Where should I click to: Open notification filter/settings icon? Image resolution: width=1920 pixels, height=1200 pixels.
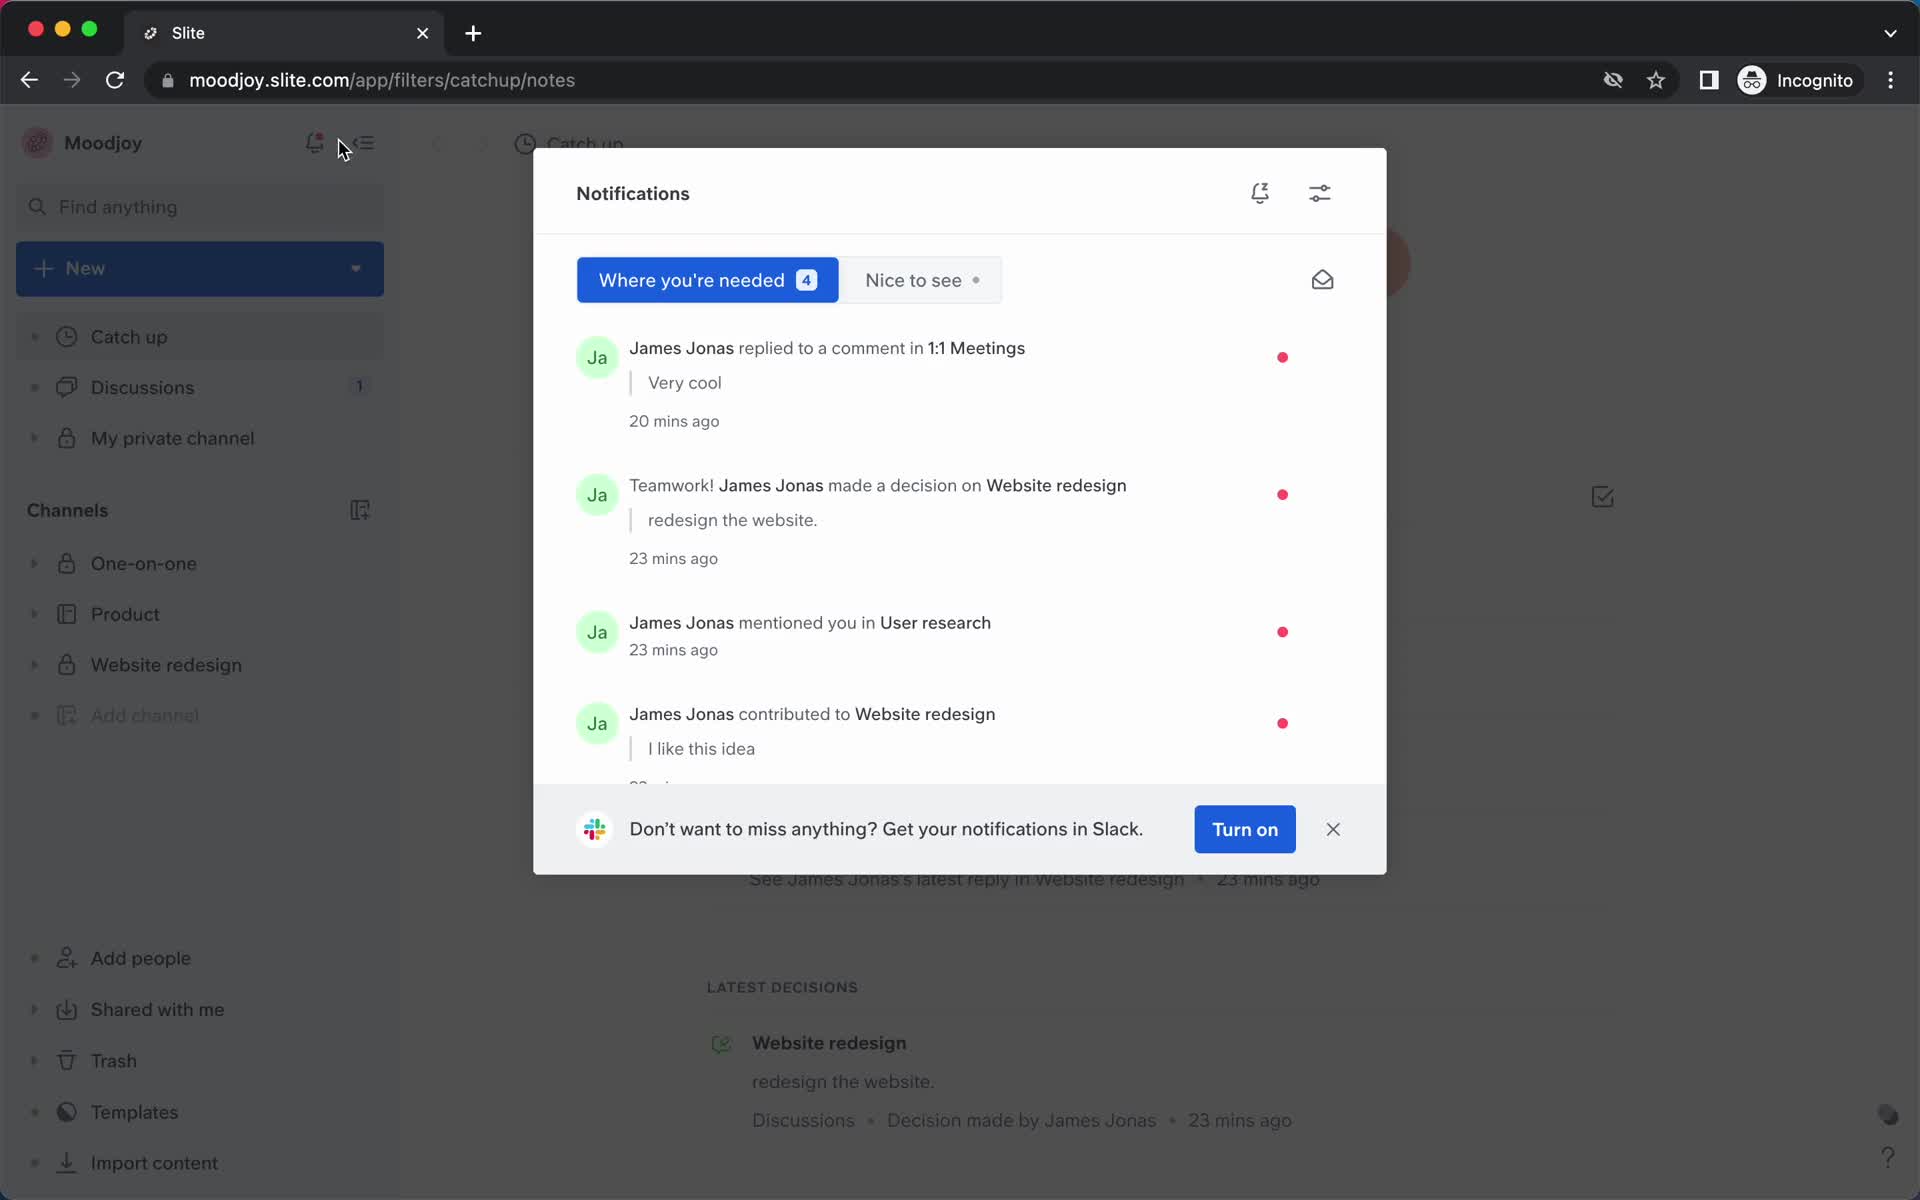pyautogui.click(x=1320, y=192)
